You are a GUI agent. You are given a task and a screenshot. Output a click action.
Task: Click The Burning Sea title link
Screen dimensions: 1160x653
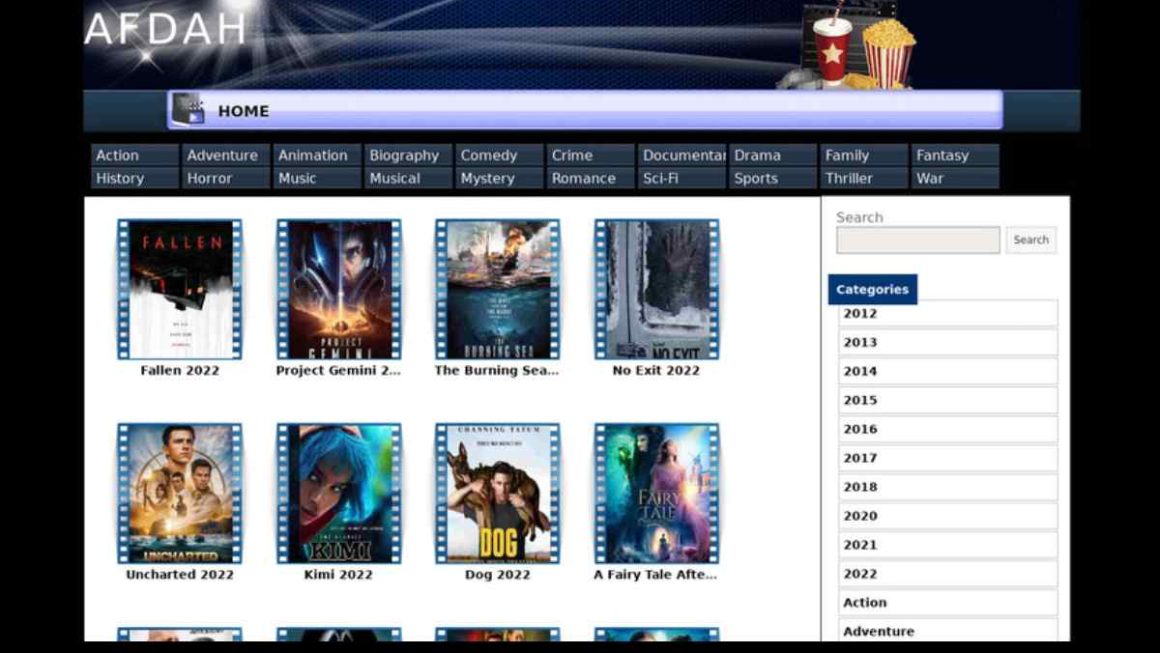click(496, 371)
